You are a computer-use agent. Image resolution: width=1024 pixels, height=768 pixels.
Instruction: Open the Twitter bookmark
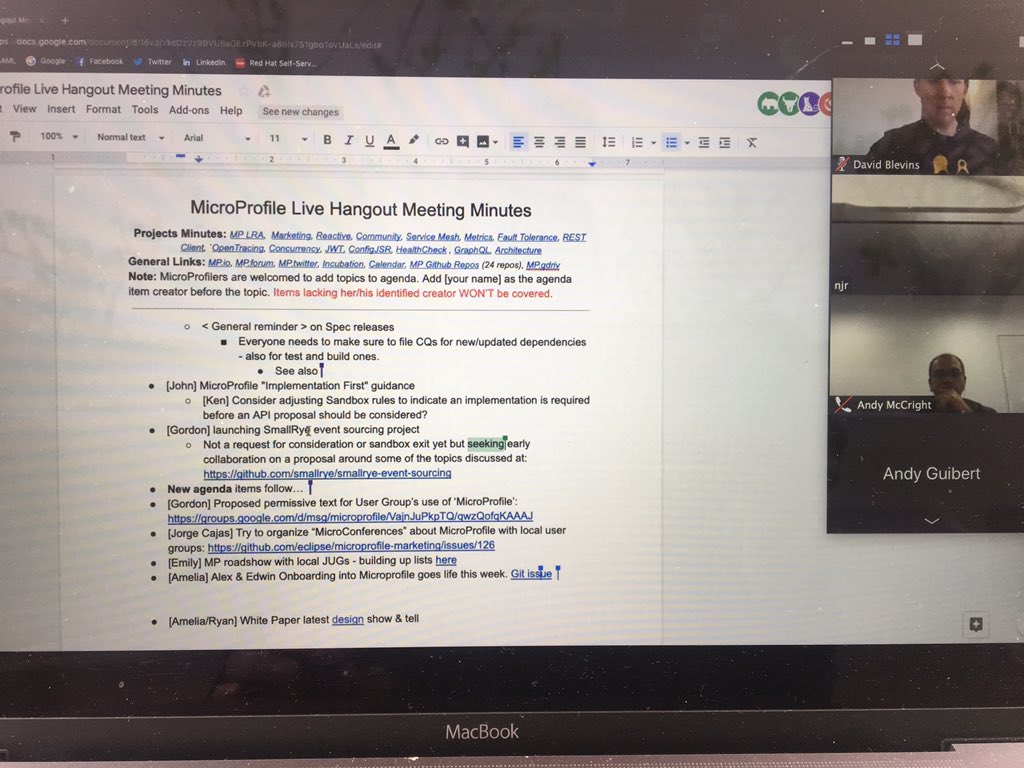pos(152,62)
